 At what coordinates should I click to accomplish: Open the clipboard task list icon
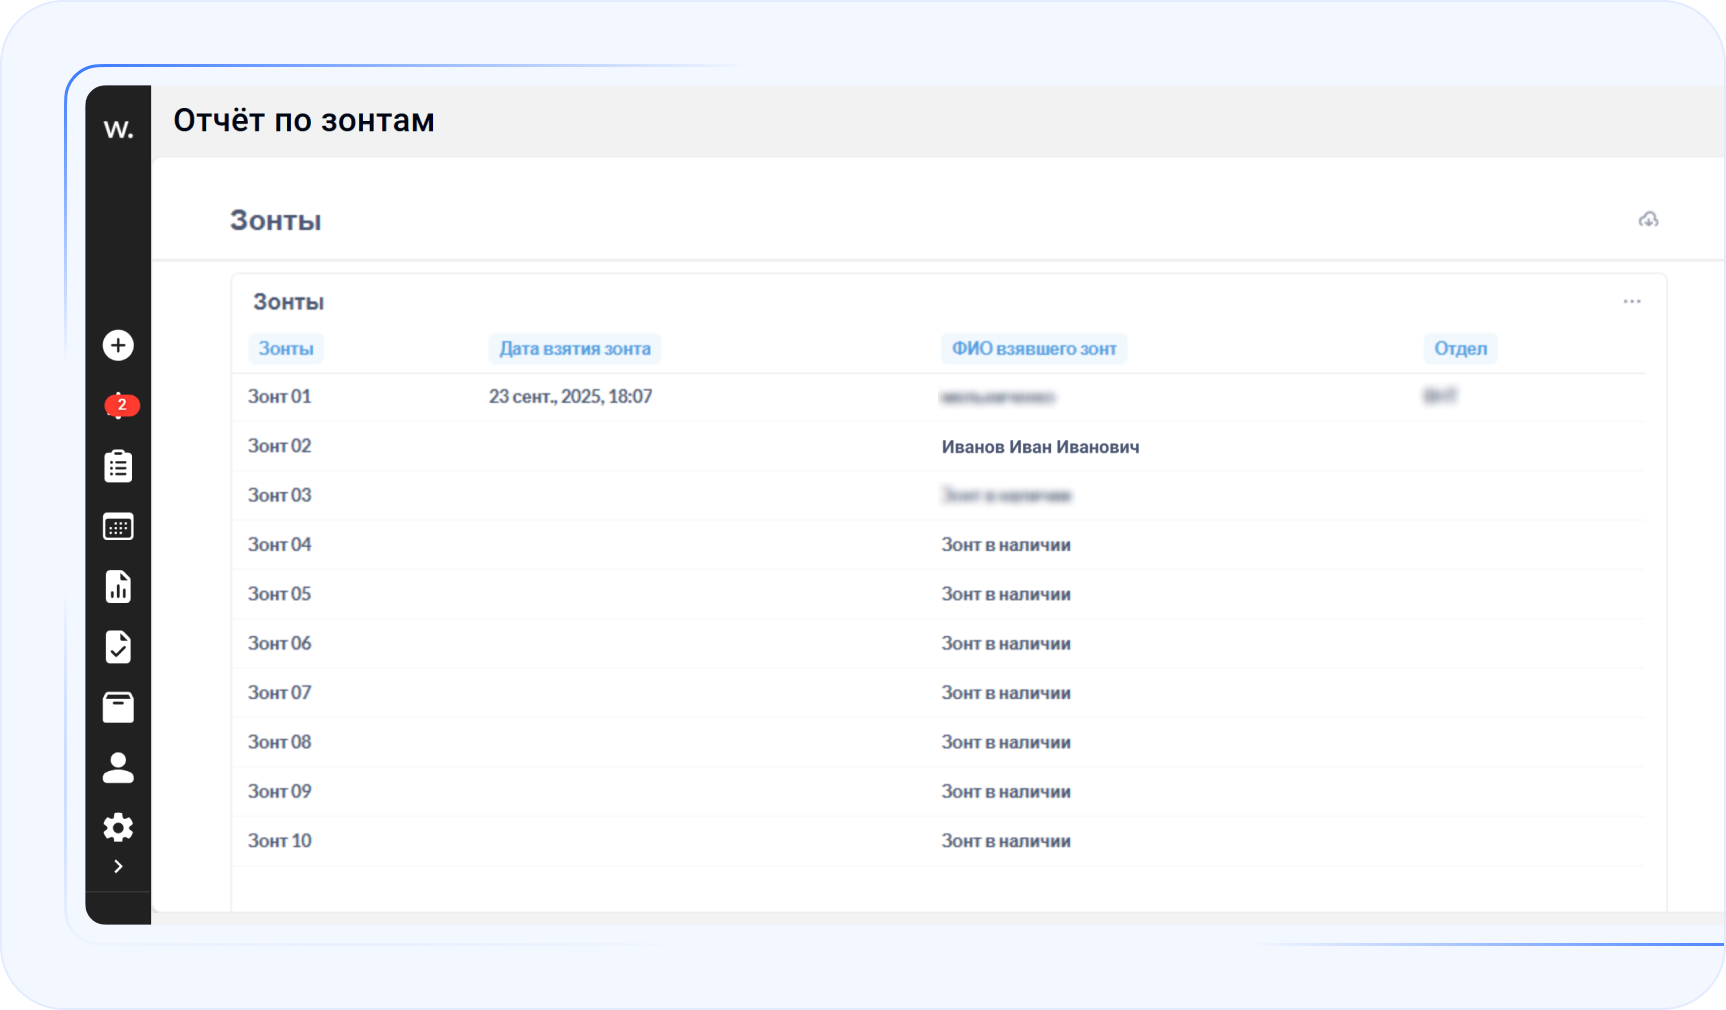click(118, 466)
